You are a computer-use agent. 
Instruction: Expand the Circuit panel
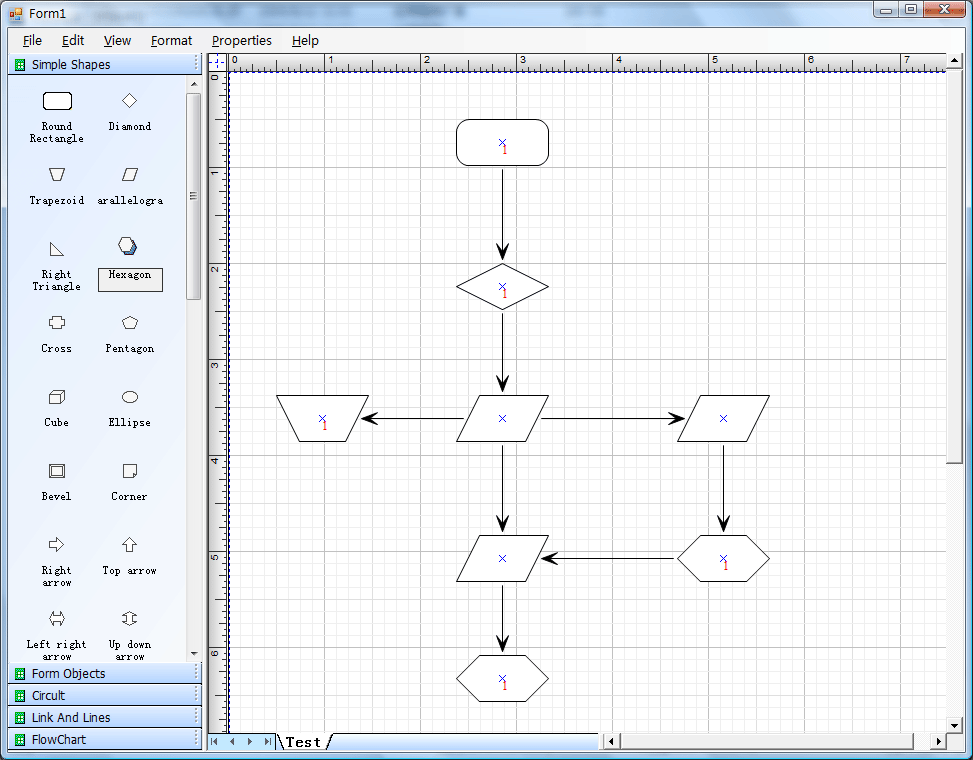(x=104, y=695)
